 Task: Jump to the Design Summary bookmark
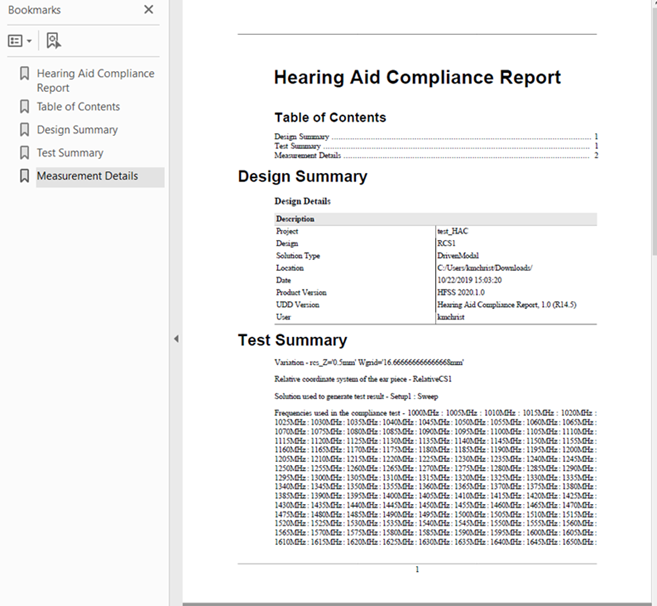pyautogui.click(x=77, y=129)
